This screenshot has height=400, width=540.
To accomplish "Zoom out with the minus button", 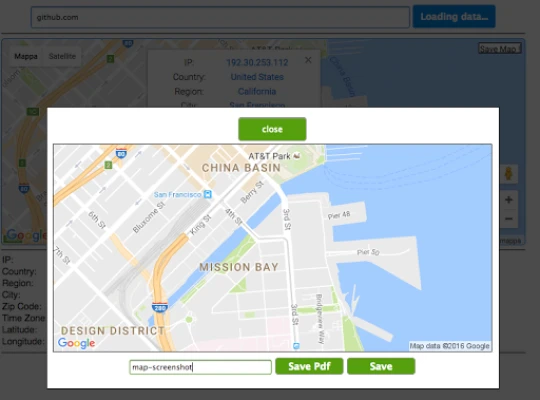I will coord(509,219).
